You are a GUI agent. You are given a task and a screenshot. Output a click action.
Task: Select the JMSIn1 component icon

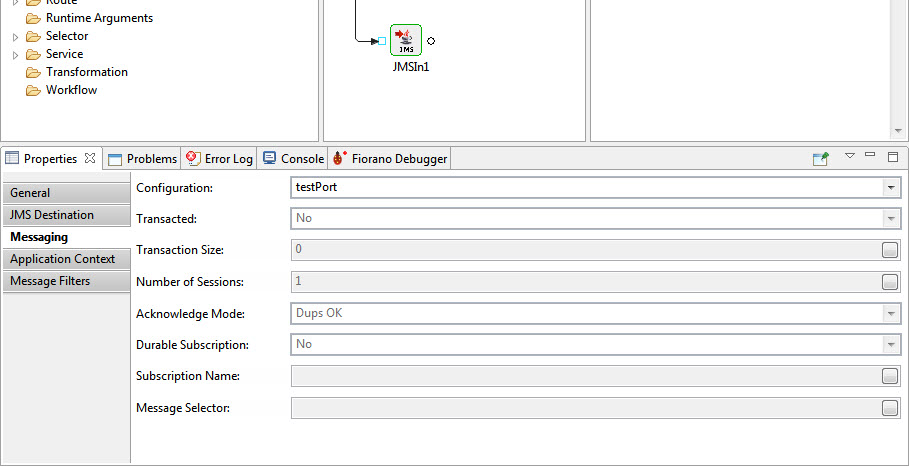point(405,41)
